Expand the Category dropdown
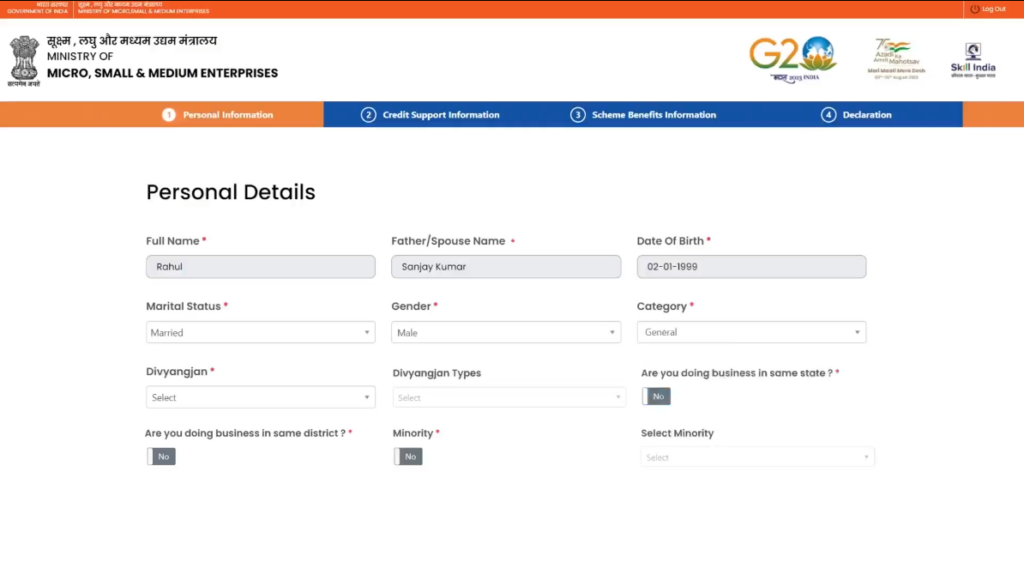 coord(751,333)
